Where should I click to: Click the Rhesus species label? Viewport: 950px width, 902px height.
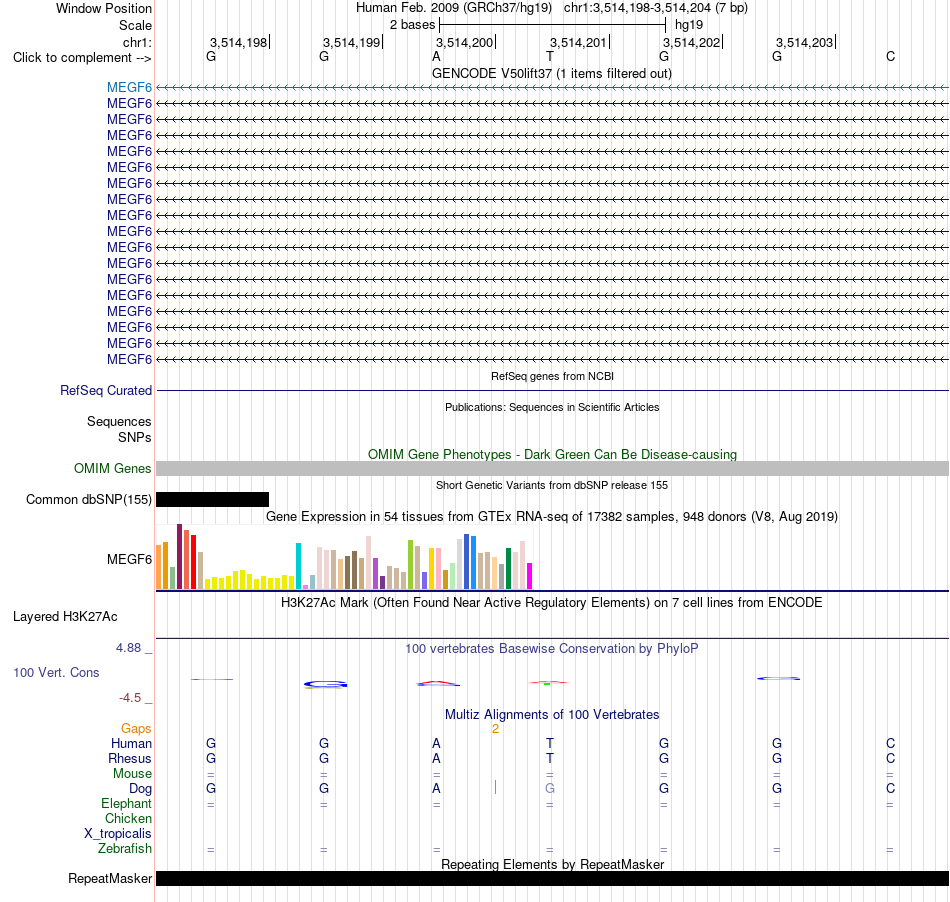click(130, 758)
